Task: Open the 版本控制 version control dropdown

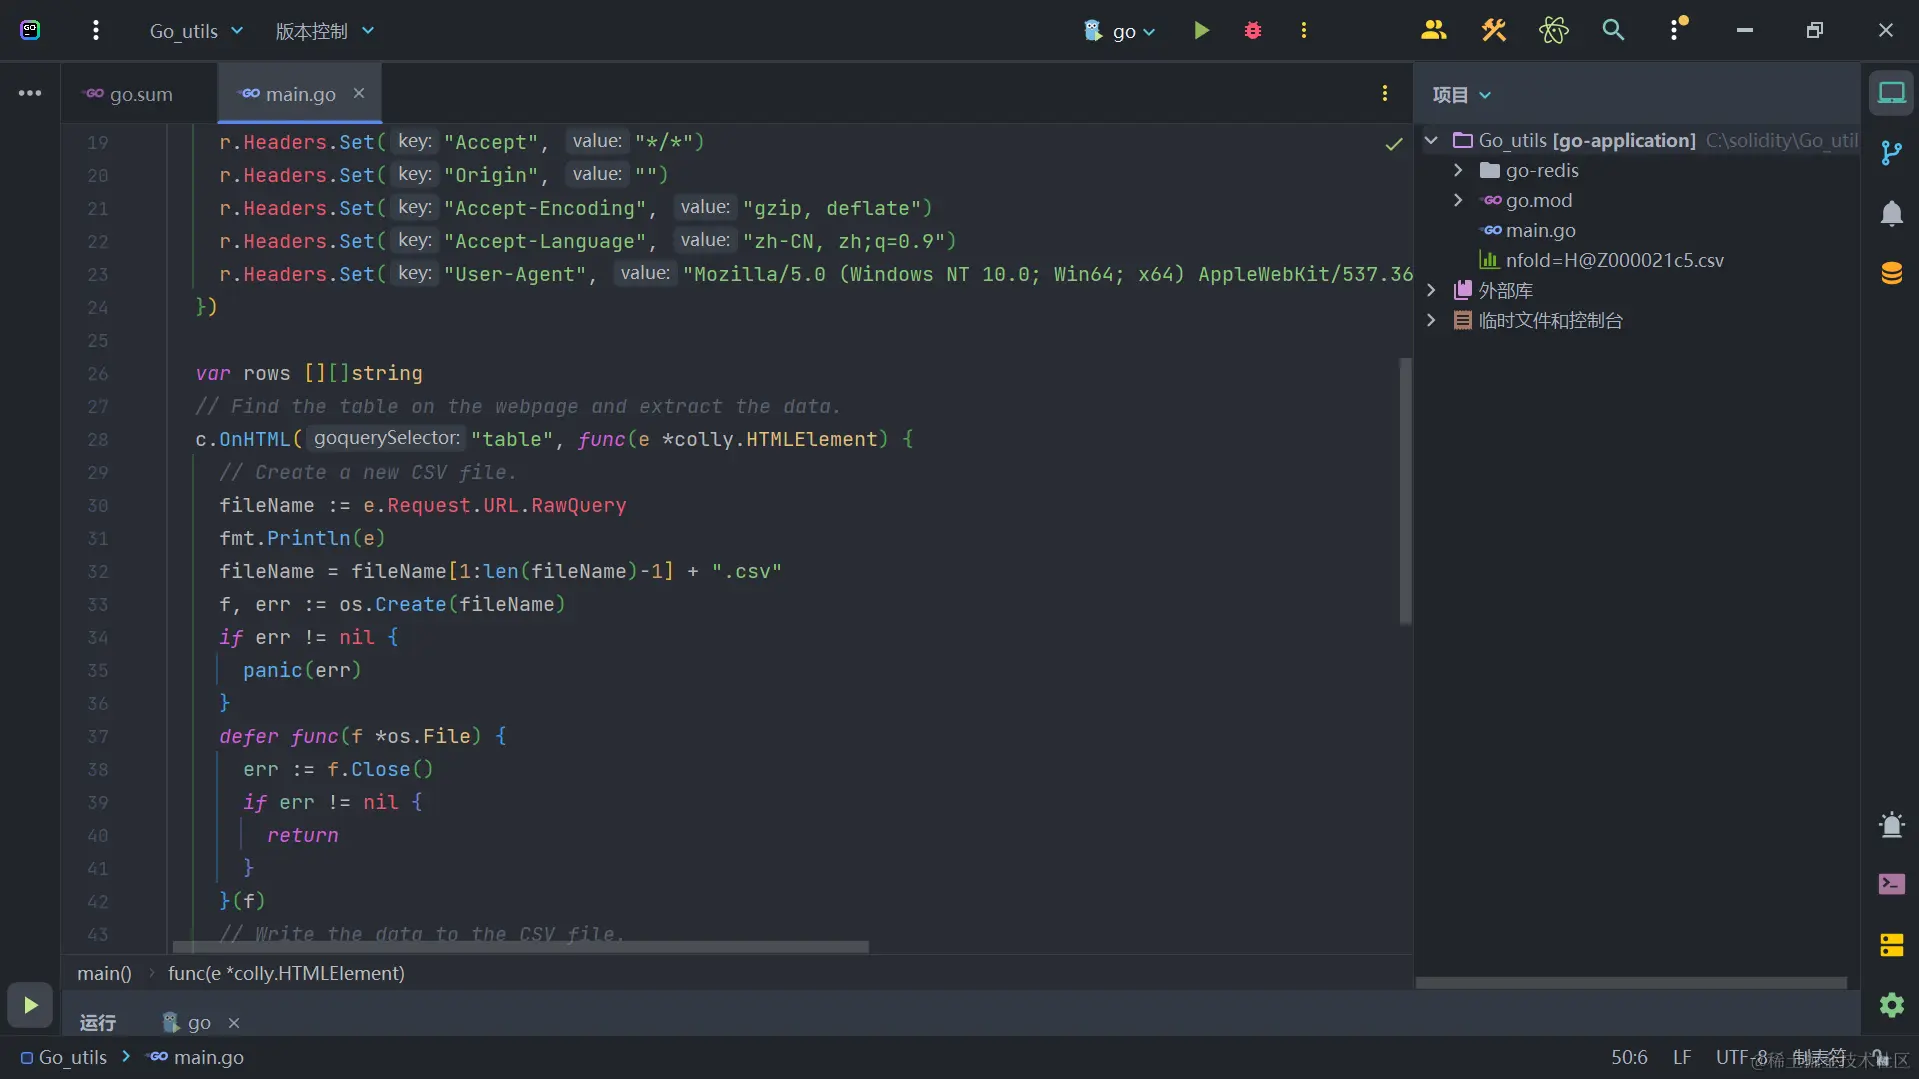Action: pyautogui.click(x=325, y=31)
